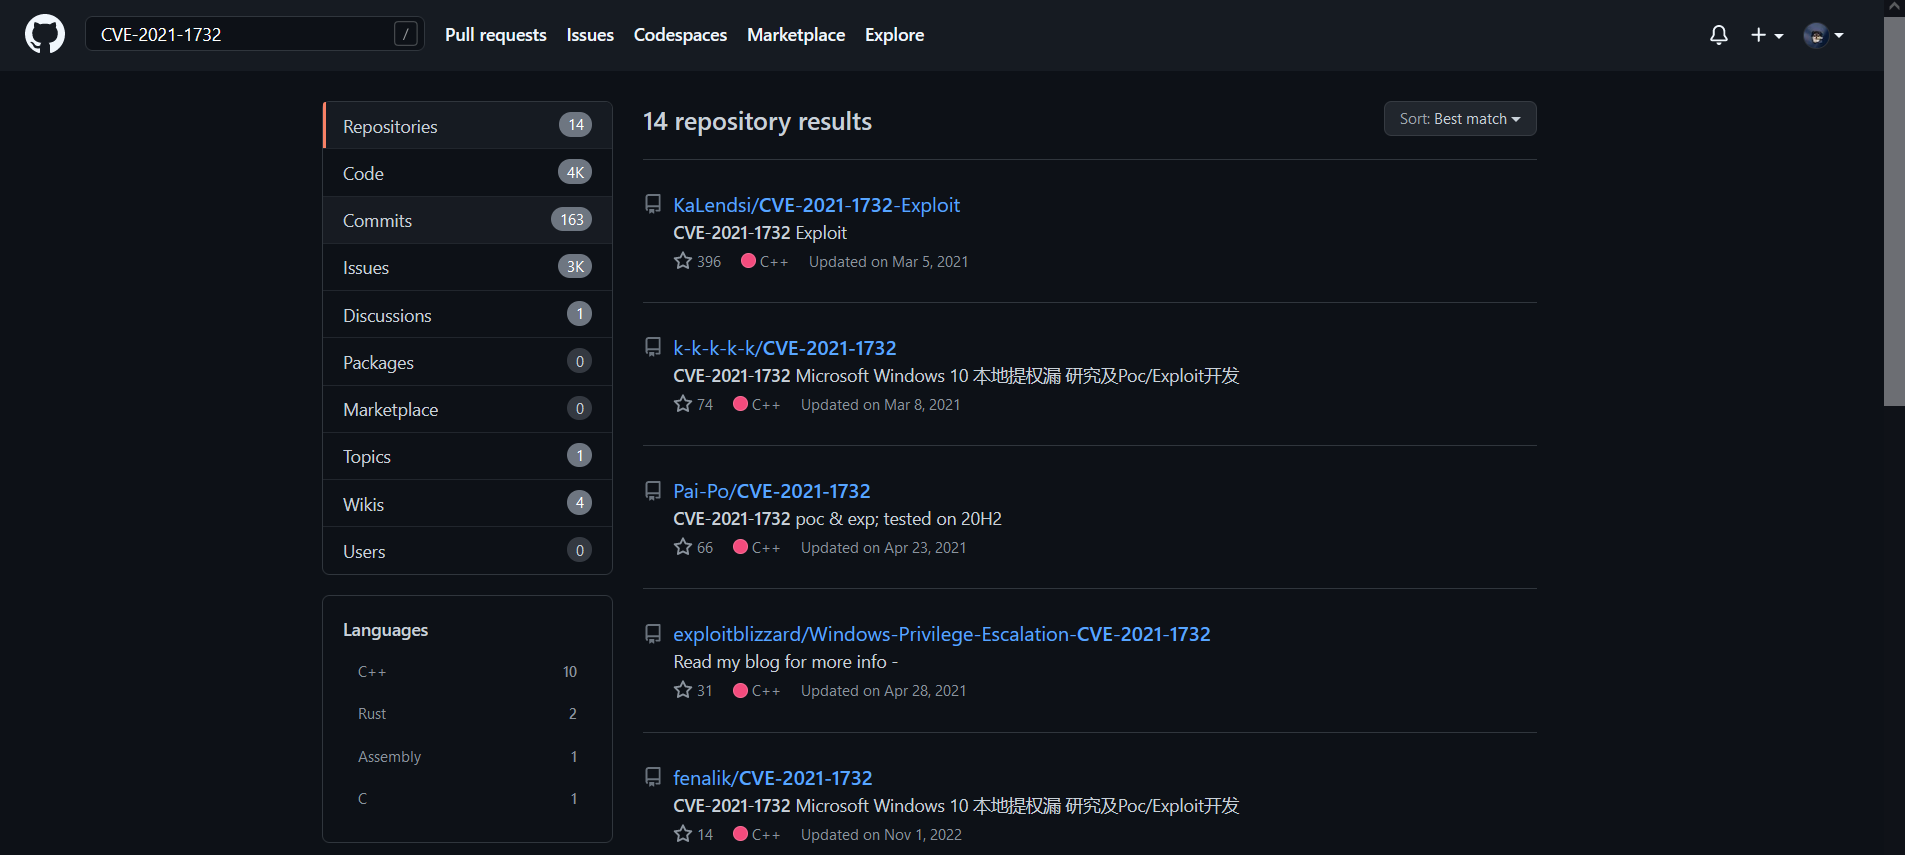Click the slash shortcut icon in search box

tap(405, 34)
